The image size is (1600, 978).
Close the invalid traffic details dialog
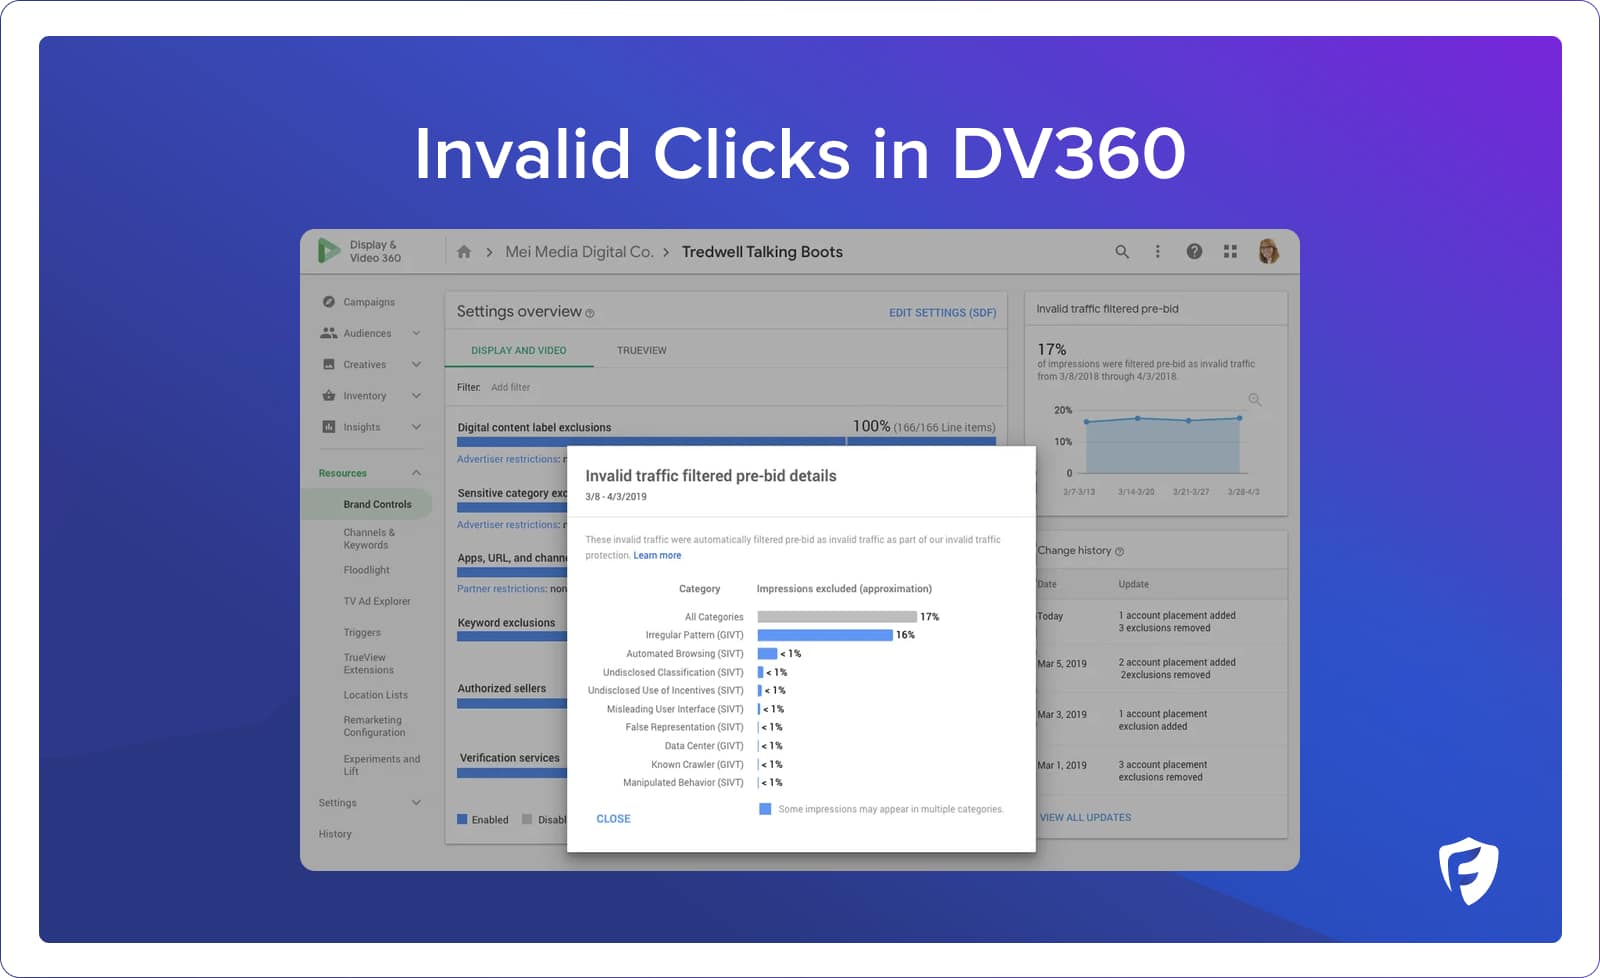point(613,819)
